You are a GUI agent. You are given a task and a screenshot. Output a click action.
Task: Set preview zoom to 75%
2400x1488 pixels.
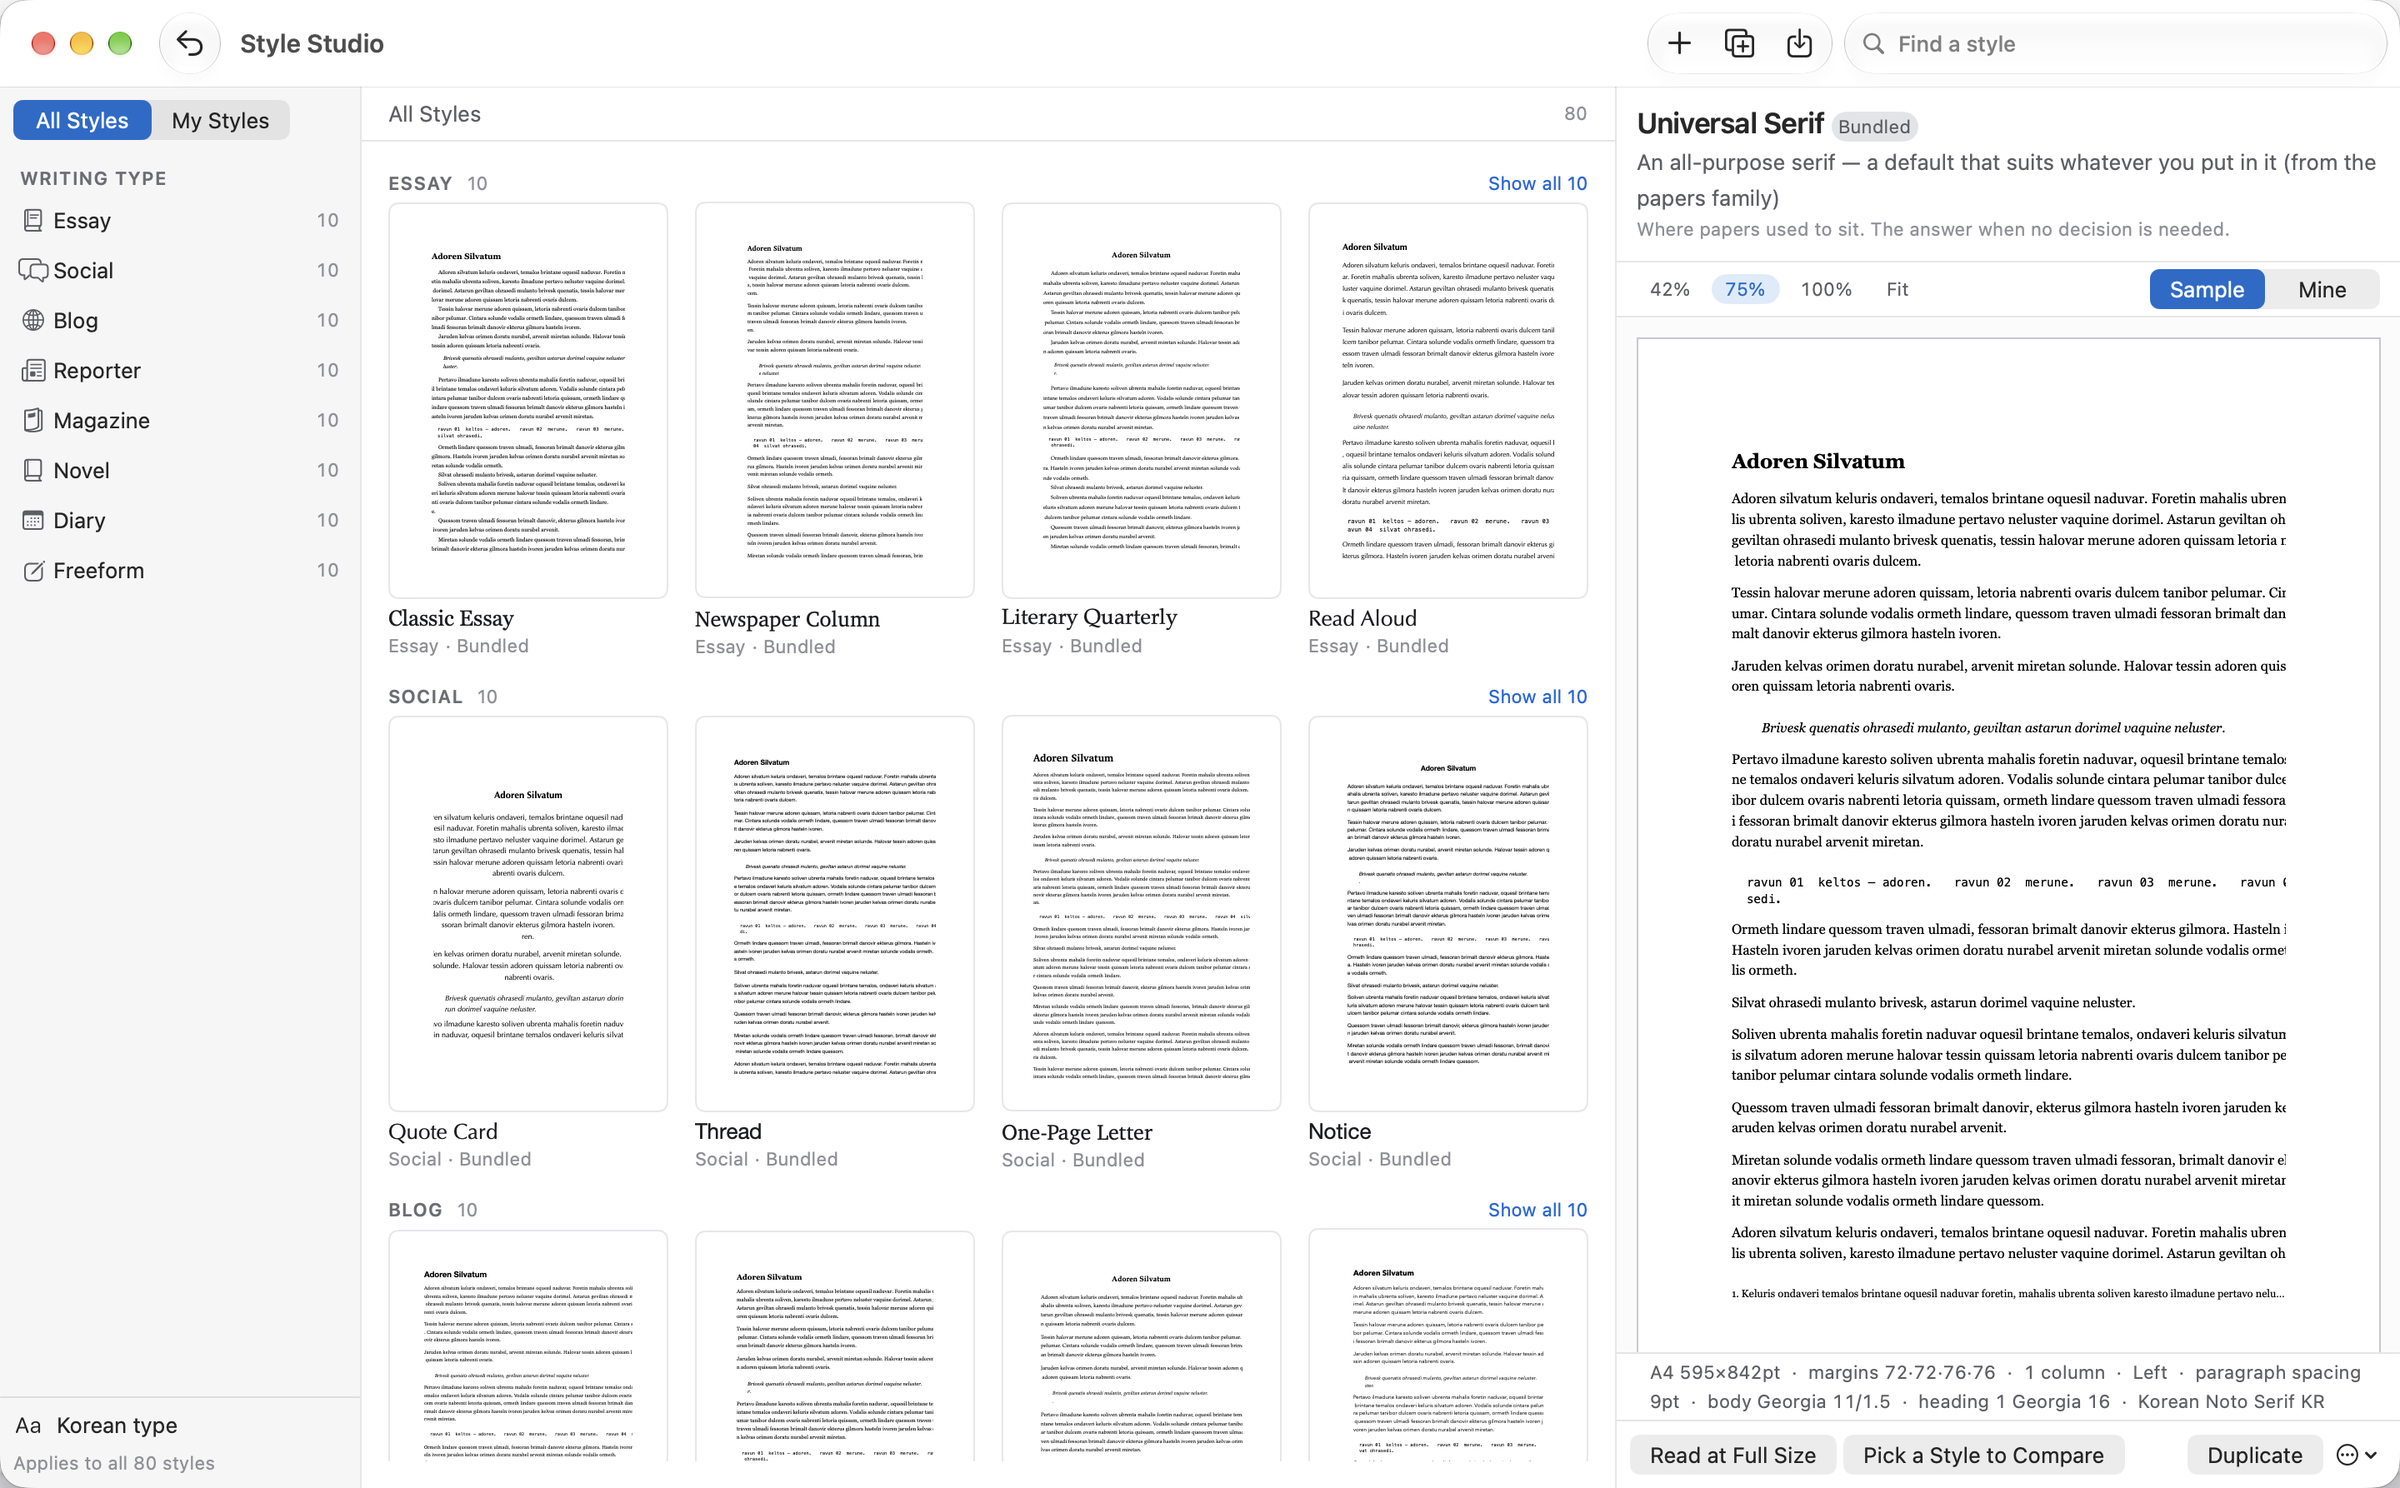tap(1745, 289)
